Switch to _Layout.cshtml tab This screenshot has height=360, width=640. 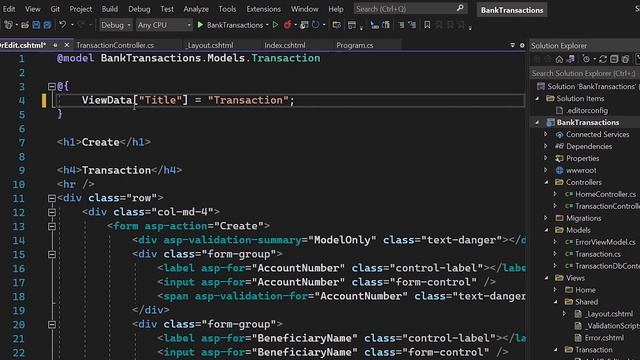[210, 45]
